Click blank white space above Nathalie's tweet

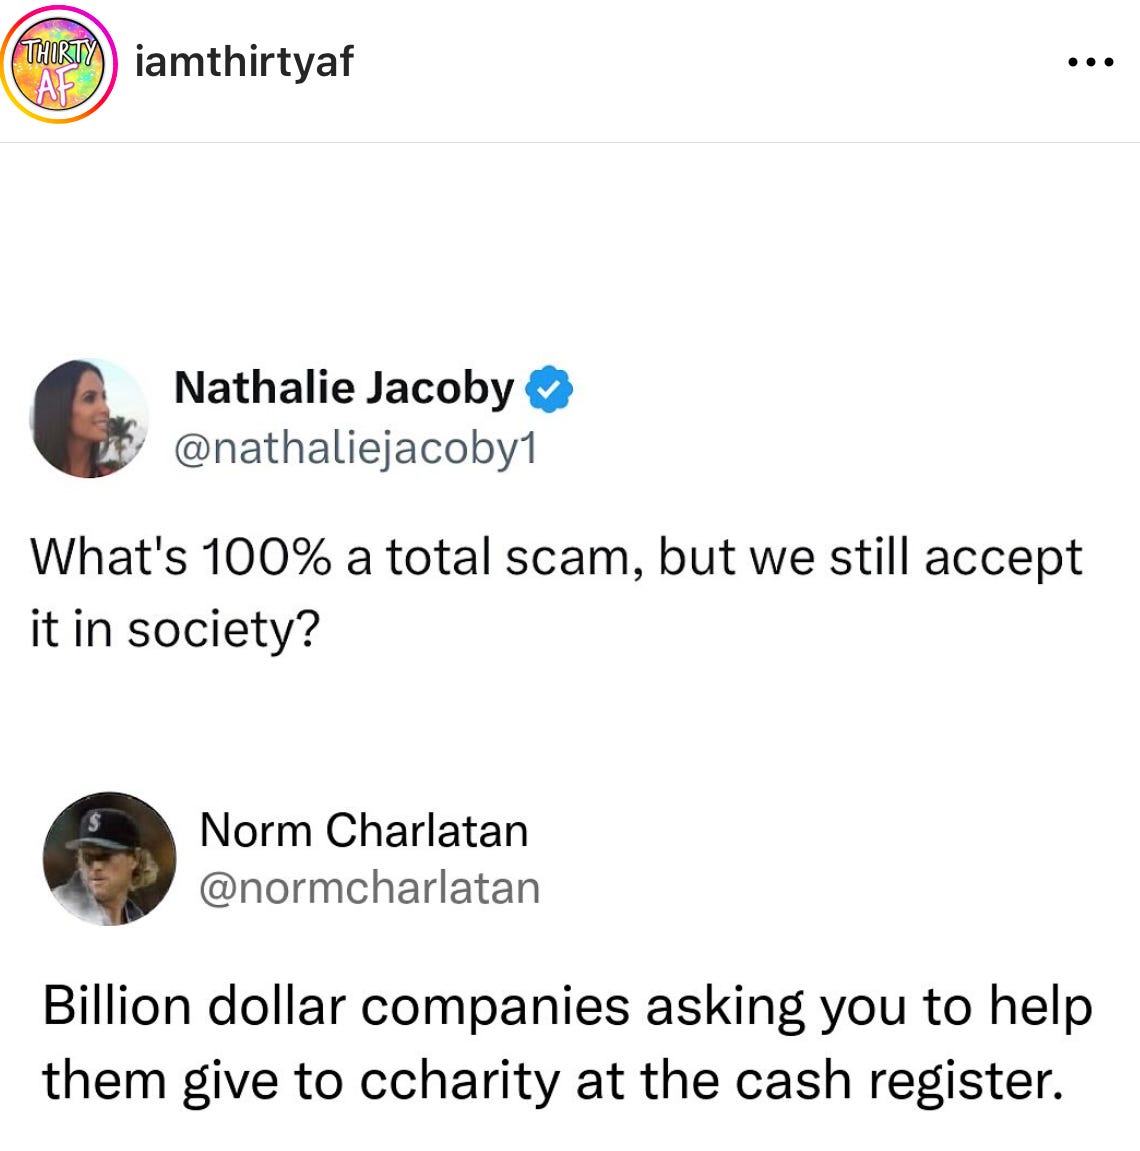pyautogui.click(x=570, y=250)
